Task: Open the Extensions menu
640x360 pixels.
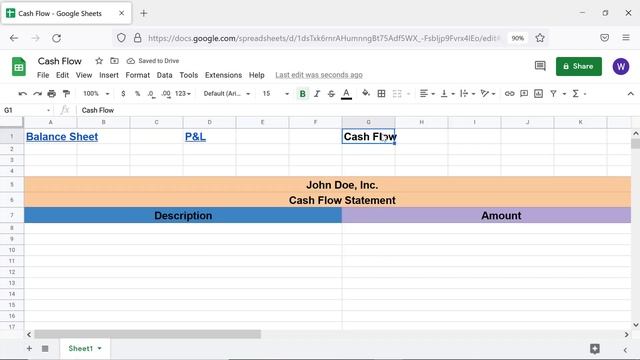Action: point(223,75)
